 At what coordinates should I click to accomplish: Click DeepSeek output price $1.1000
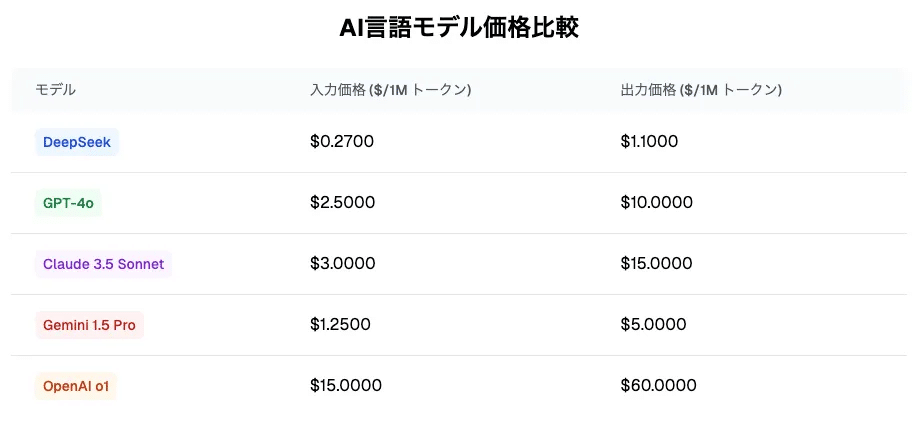coord(649,142)
